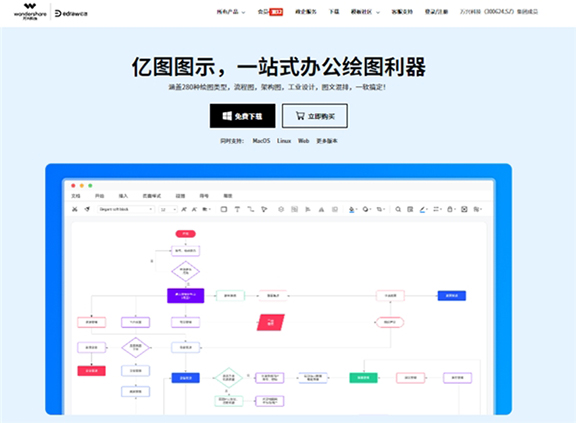Open the font name dropdown
The height and width of the screenshot is (423, 576).
point(125,209)
